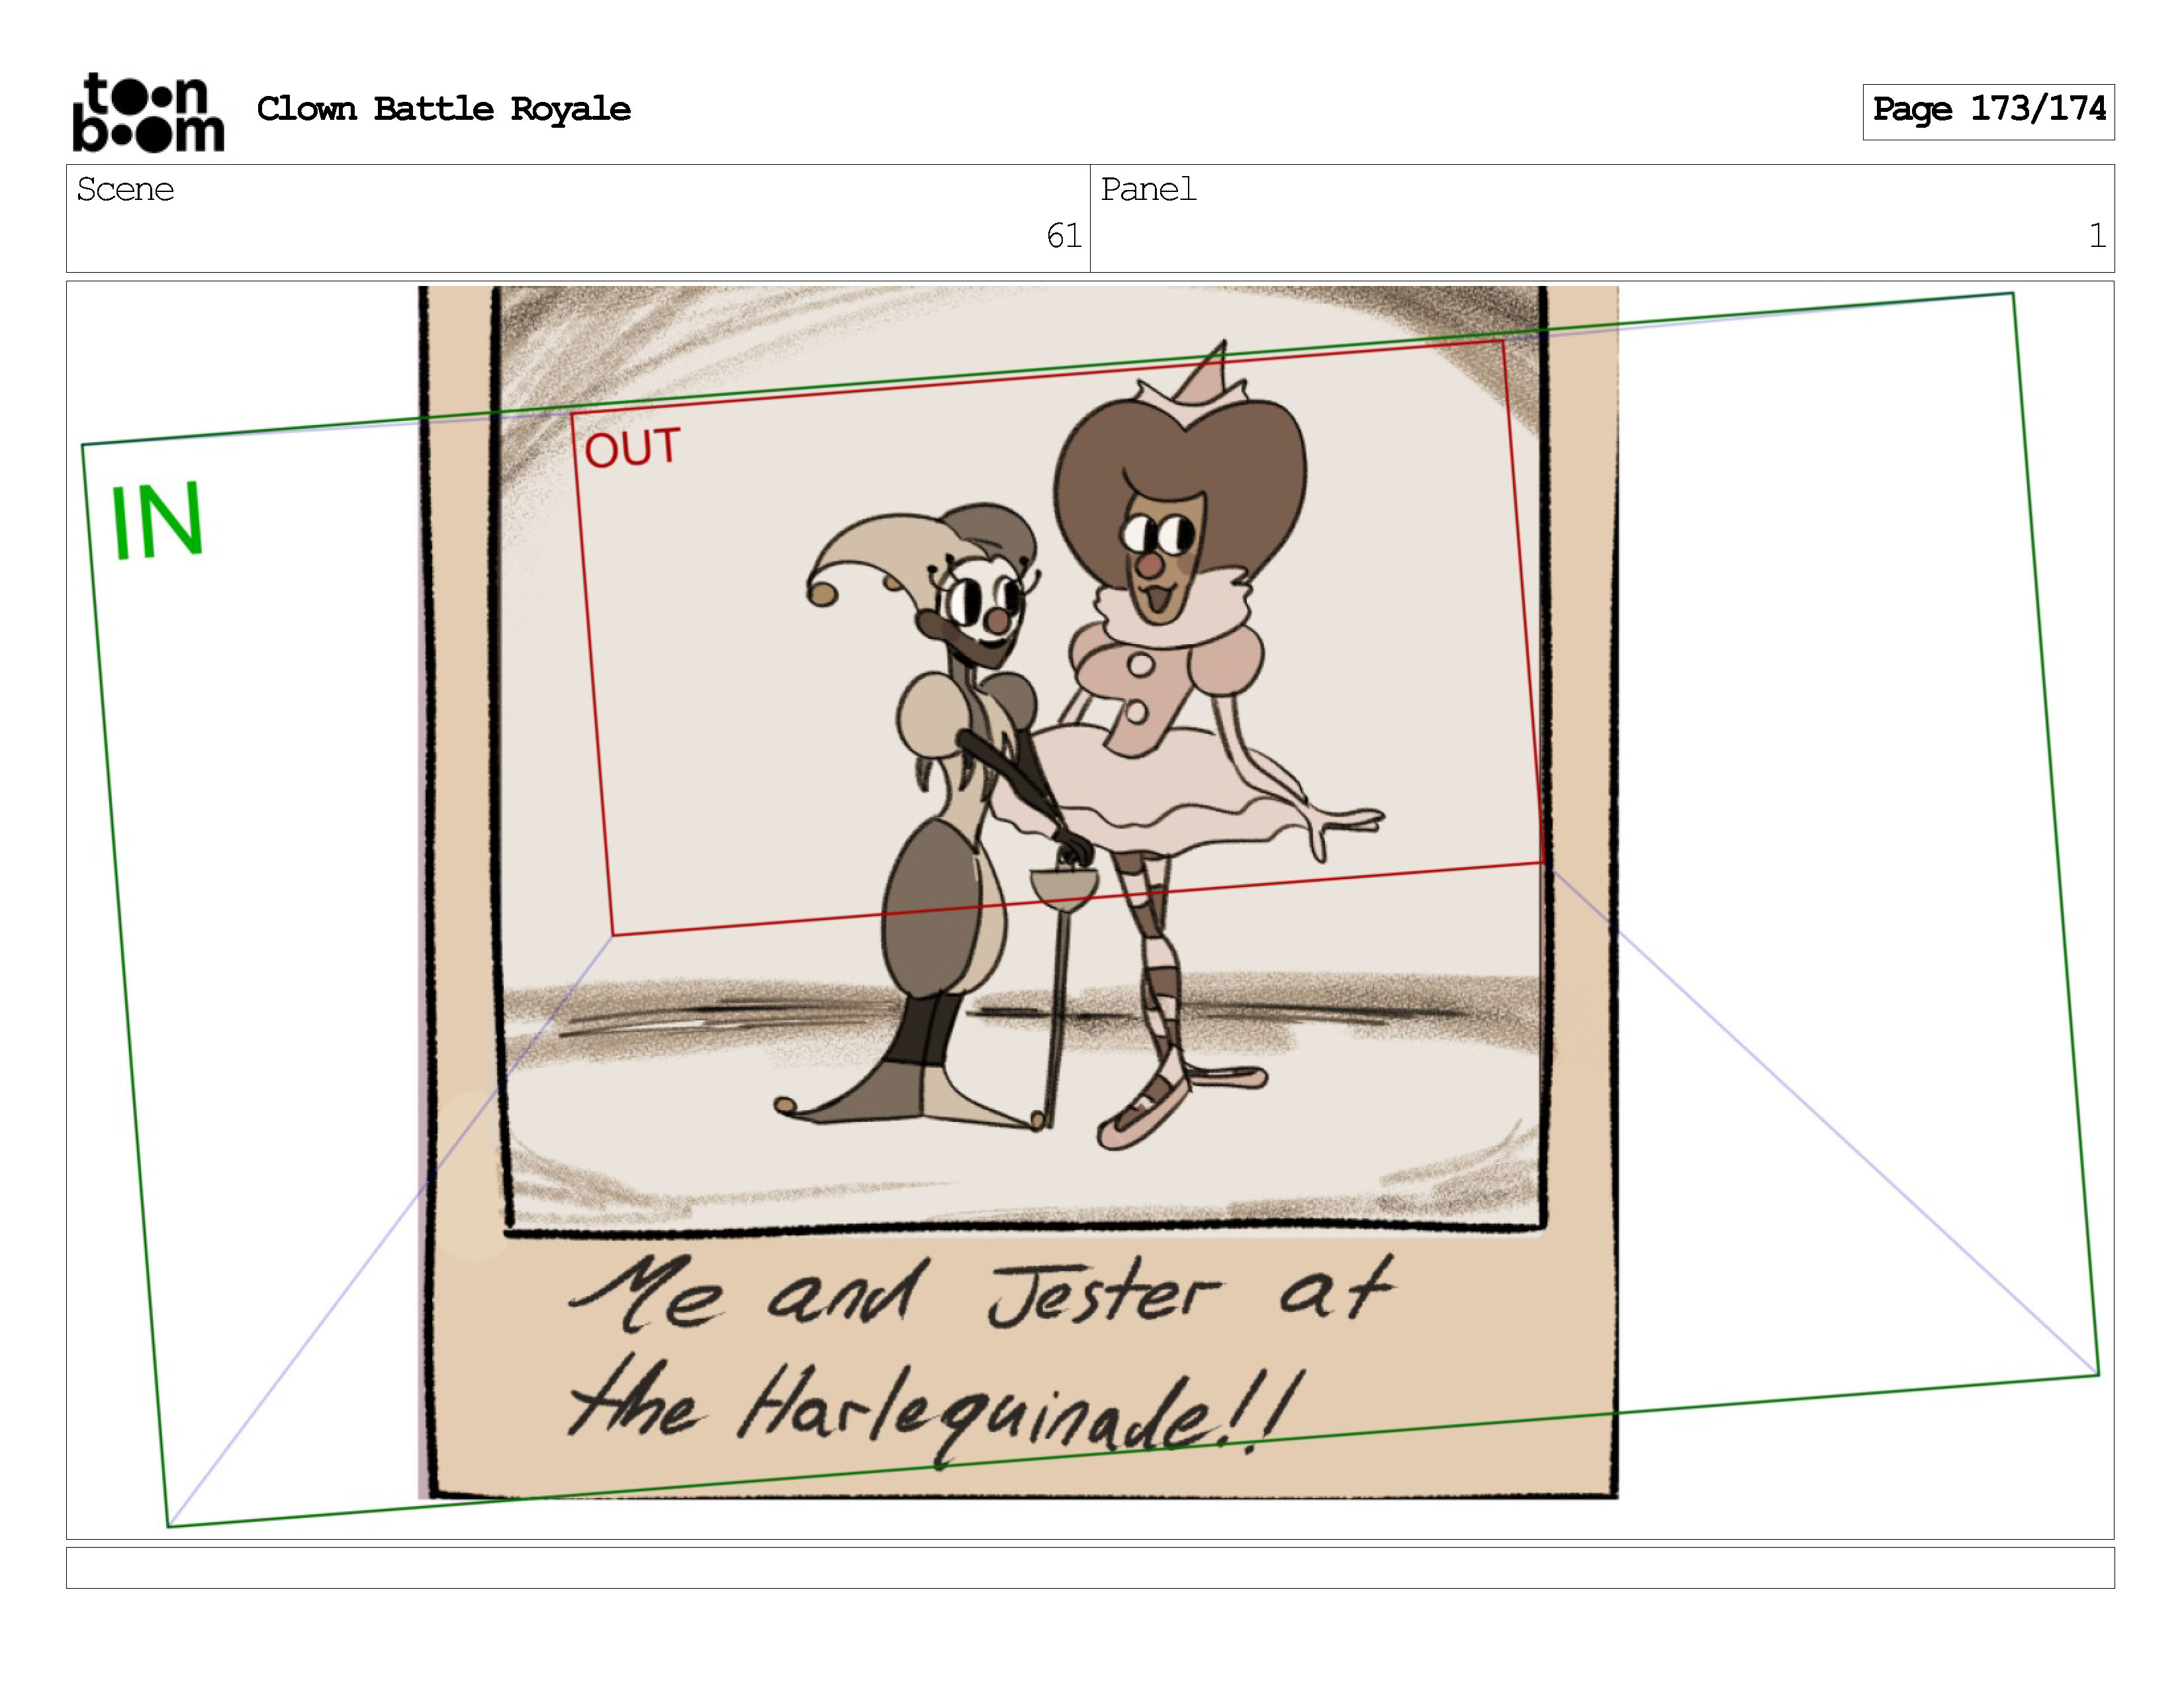Click the red OUT camera label
The image size is (2184, 1688).
tap(632, 448)
